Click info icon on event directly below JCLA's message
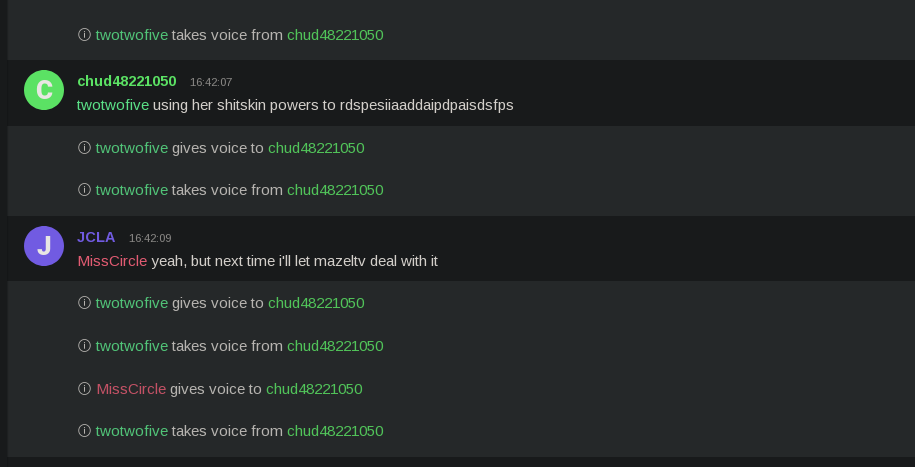 (85, 303)
